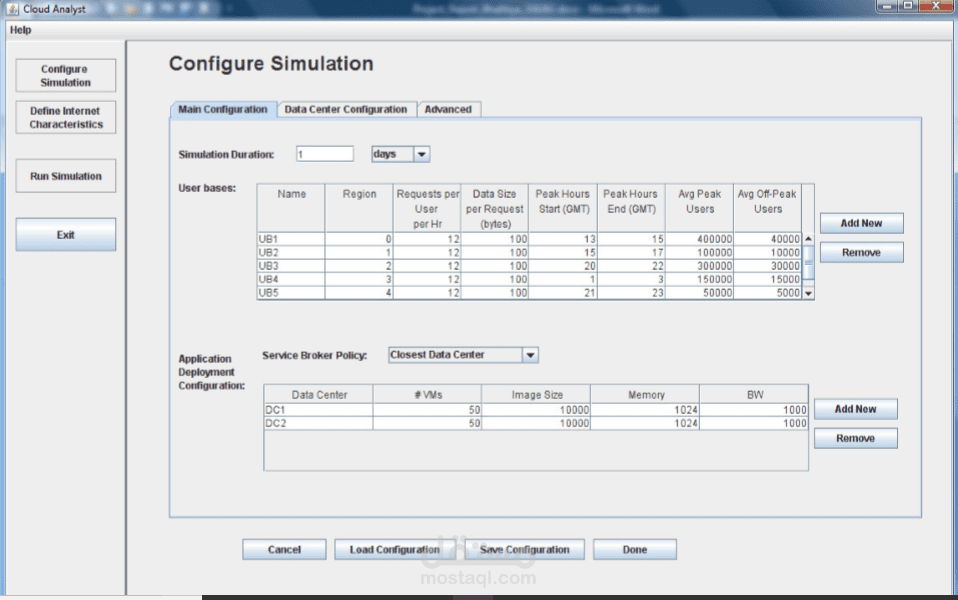This screenshot has width=958, height=600.
Task: Click the Peak Hours Start (GMT) header
Action: [563, 208]
